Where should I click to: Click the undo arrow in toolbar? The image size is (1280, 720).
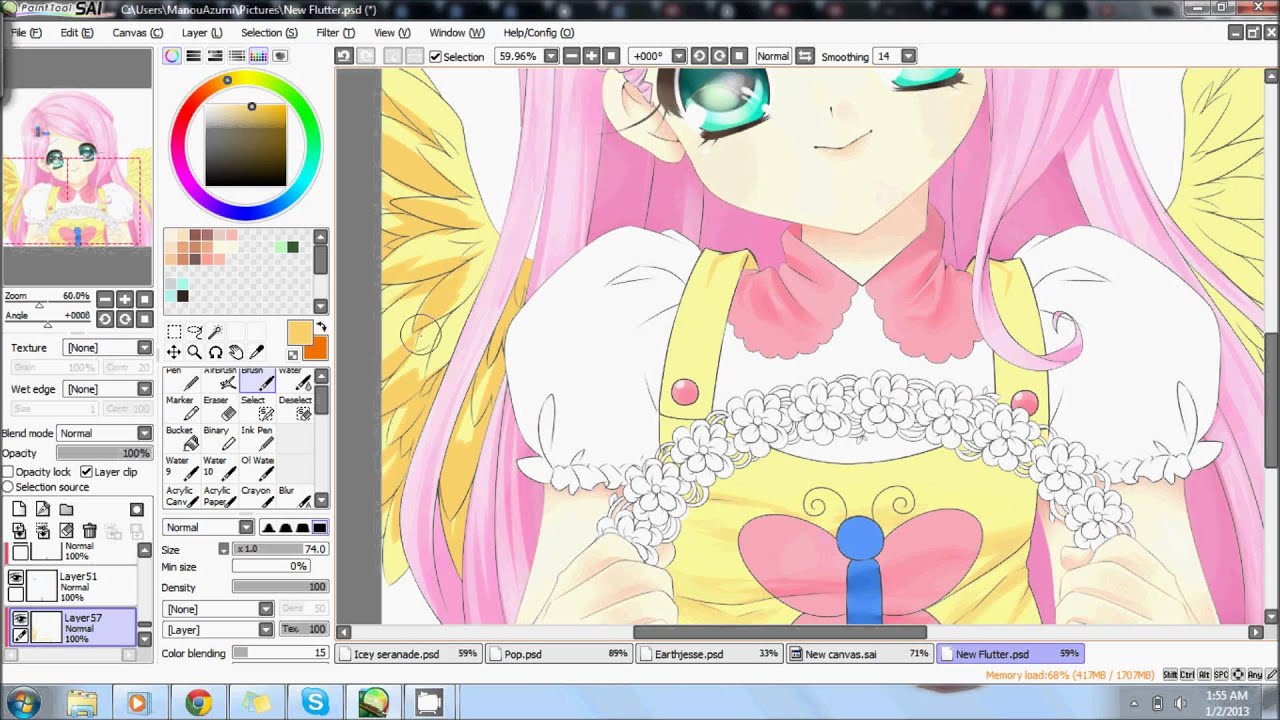click(x=344, y=56)
